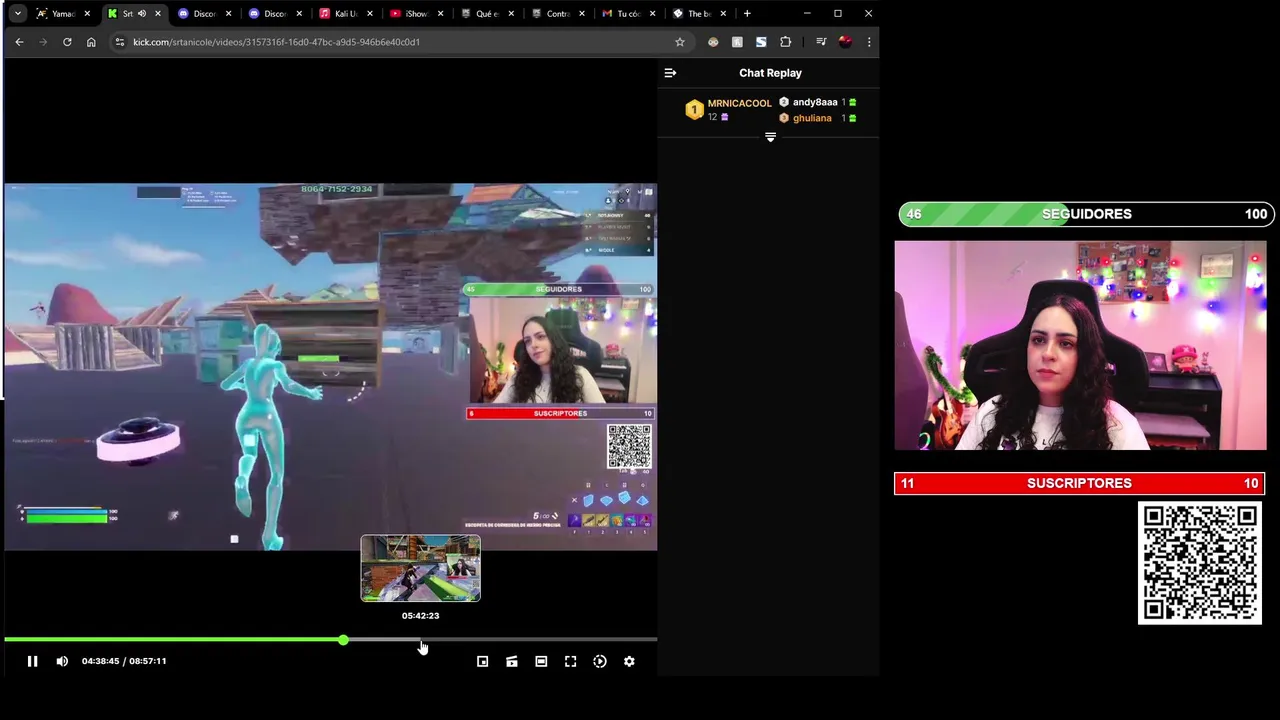
Task: Click the seek preview thumbnail
Action: click(x=420, y=568)
